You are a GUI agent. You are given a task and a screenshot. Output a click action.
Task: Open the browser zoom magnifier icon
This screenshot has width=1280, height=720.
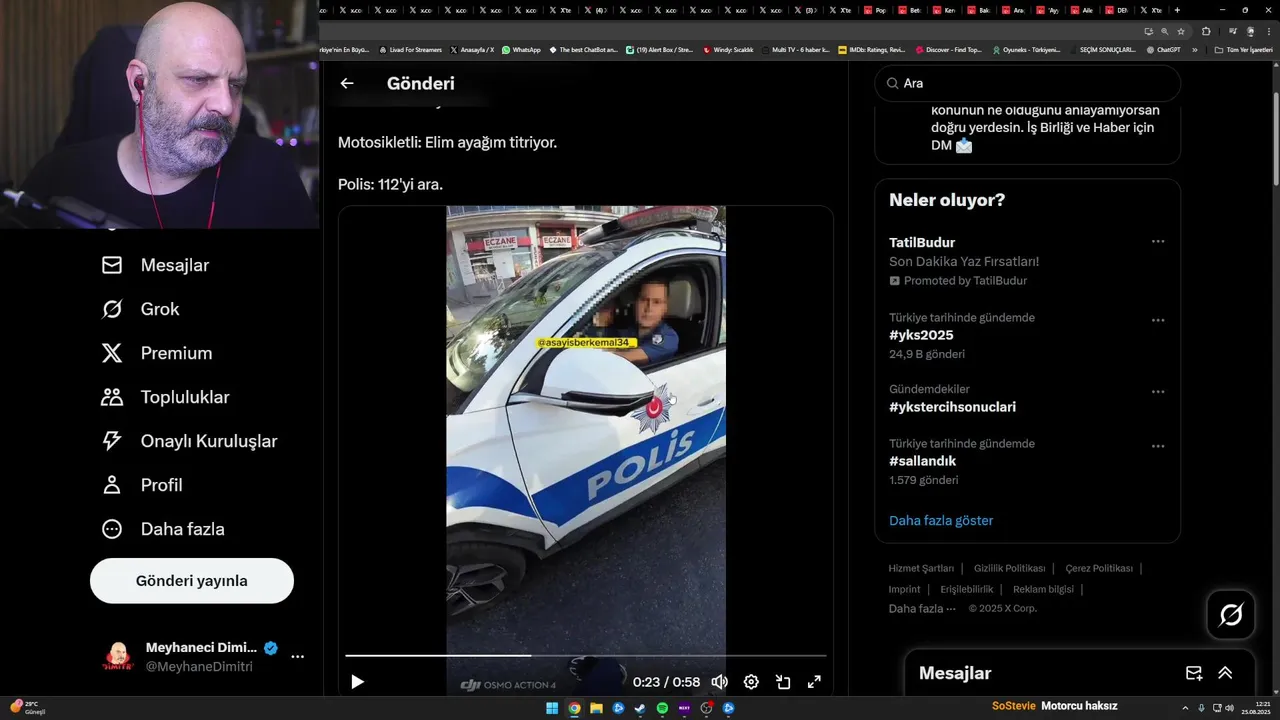point(1164,31)
